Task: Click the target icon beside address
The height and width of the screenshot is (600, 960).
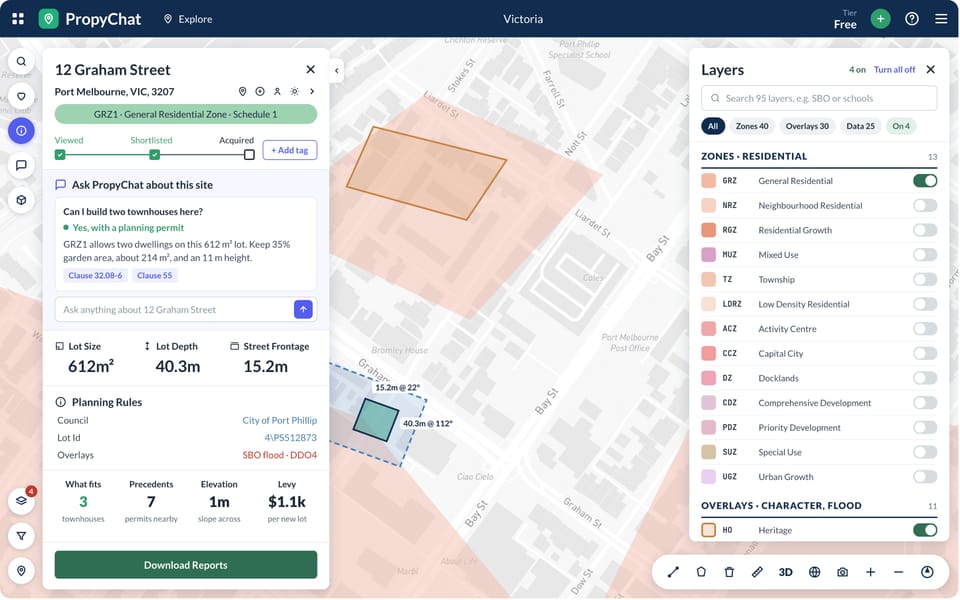Action: [x=260, y=91]
